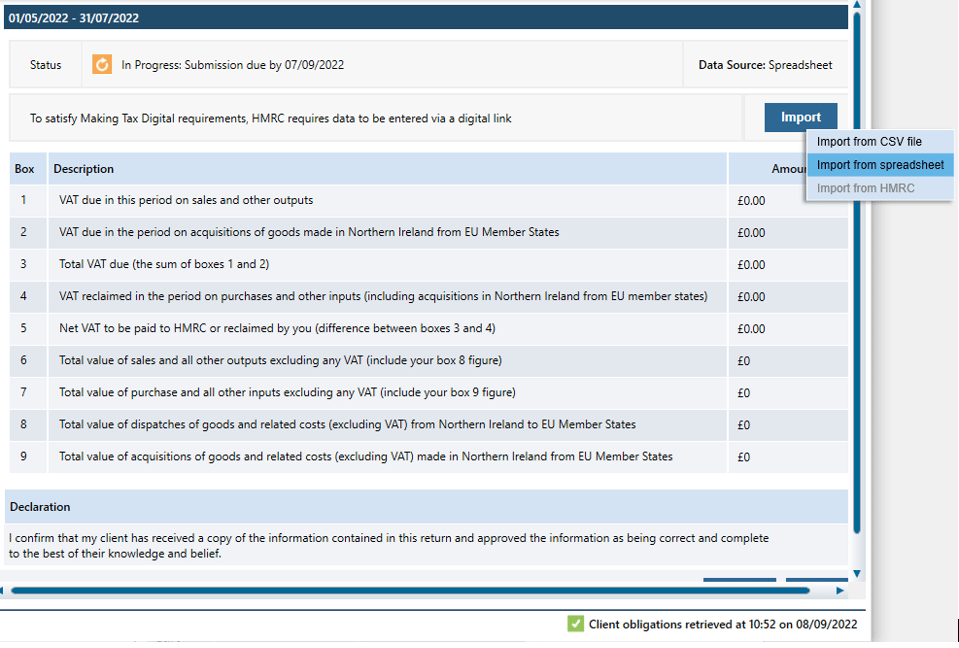Click the horizontal scrollbar left arrow
The height and width of the screenshot is (648, 959).
coord(4,591)
